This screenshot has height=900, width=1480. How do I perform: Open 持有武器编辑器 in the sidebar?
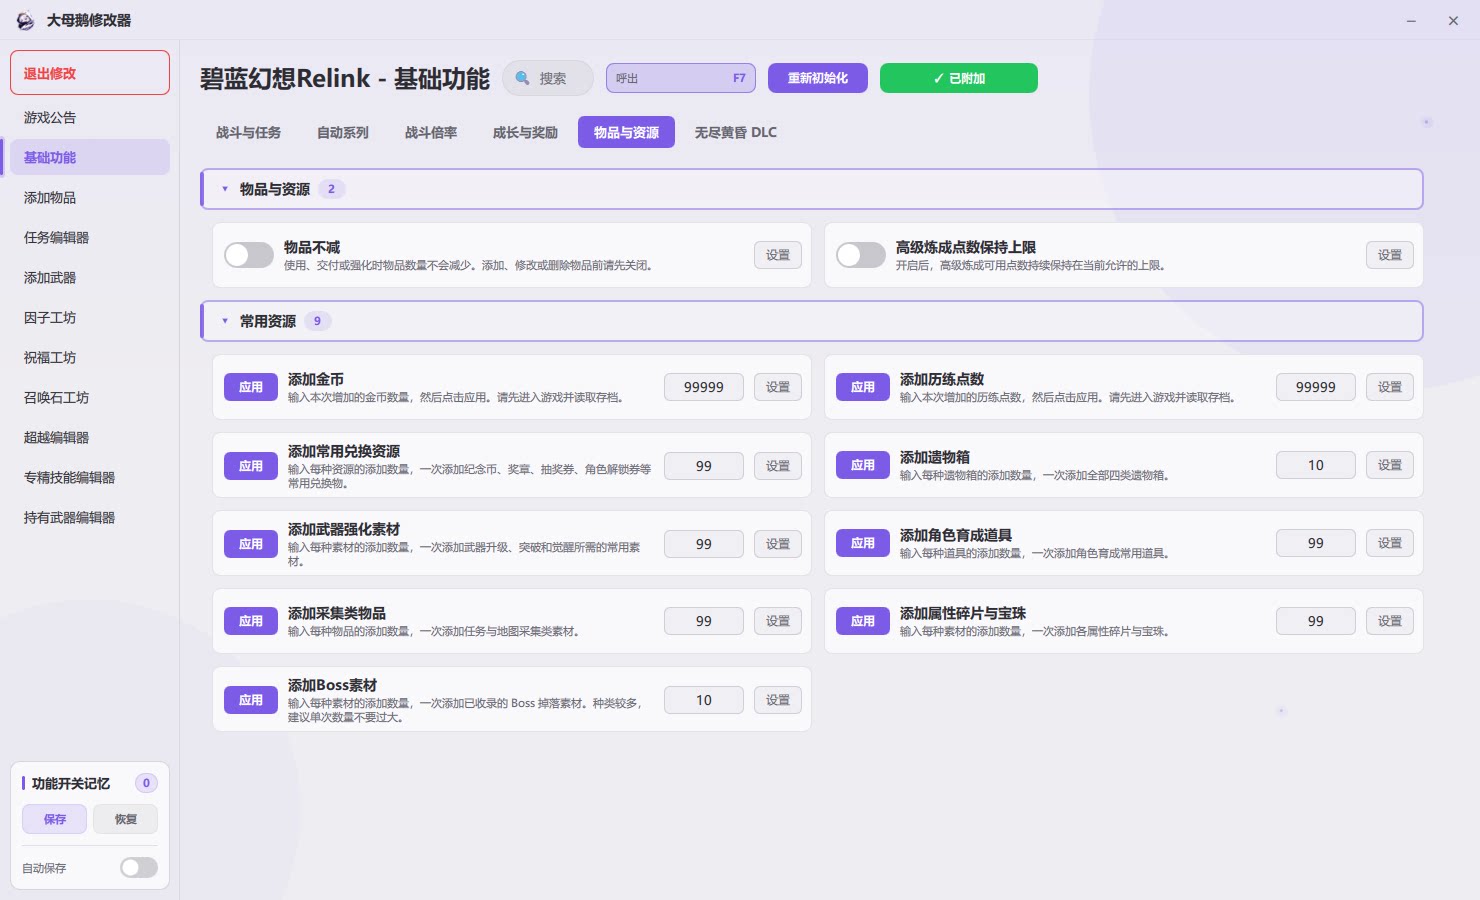tap(90, 517)
